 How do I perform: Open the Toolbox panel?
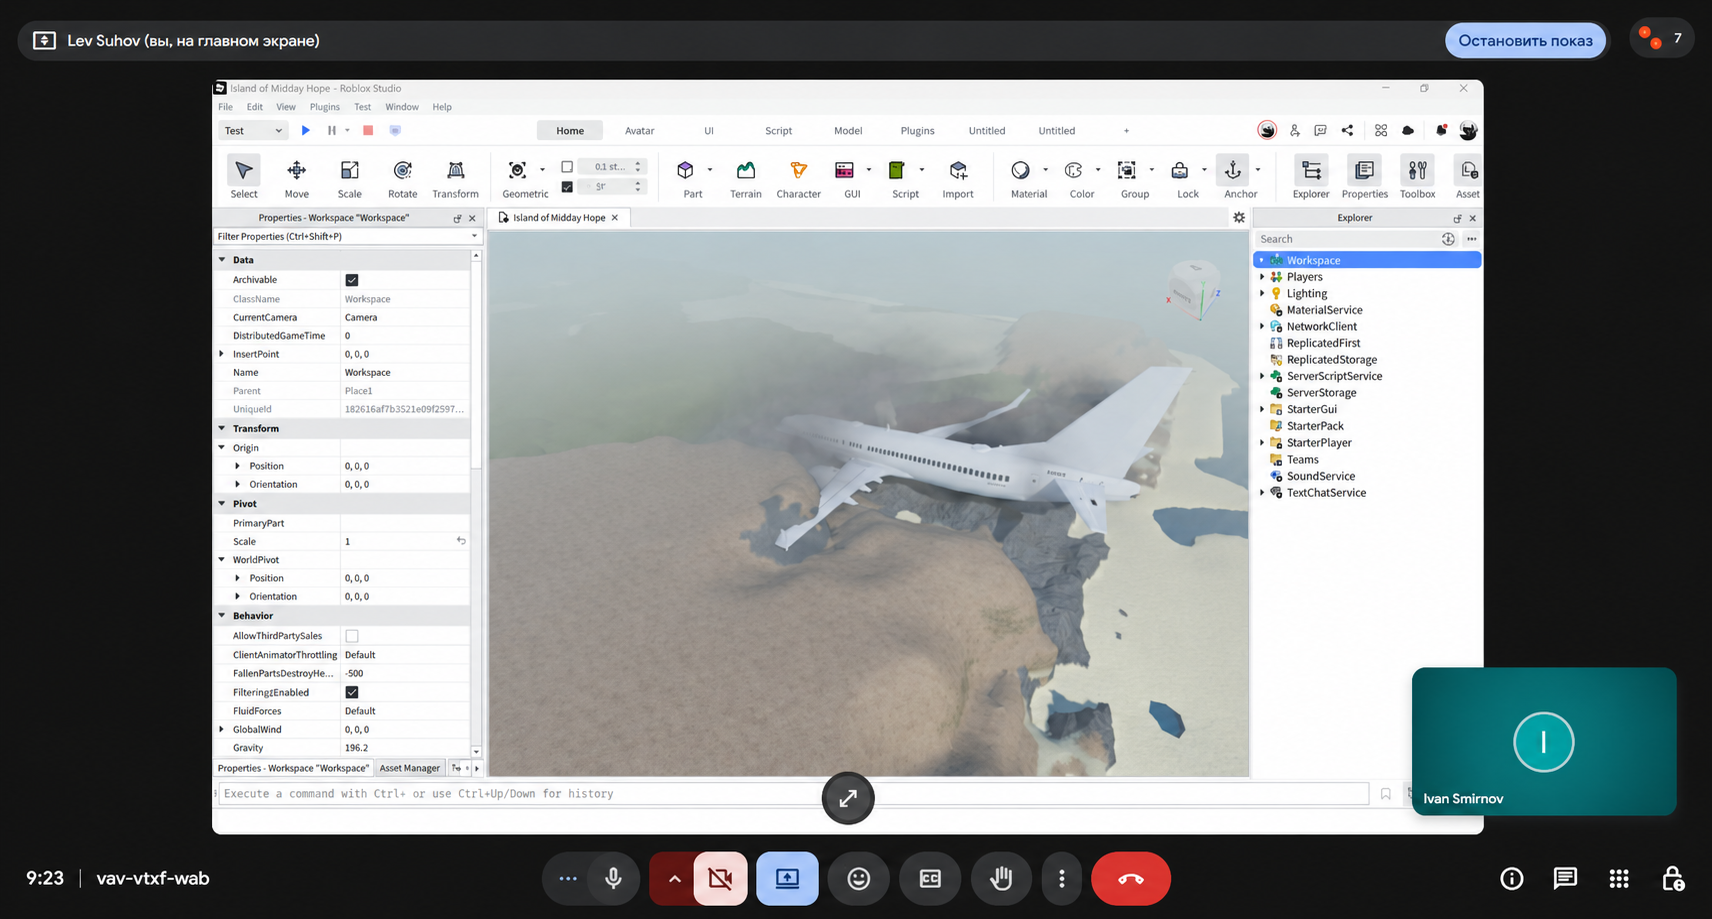[1417, 177]
